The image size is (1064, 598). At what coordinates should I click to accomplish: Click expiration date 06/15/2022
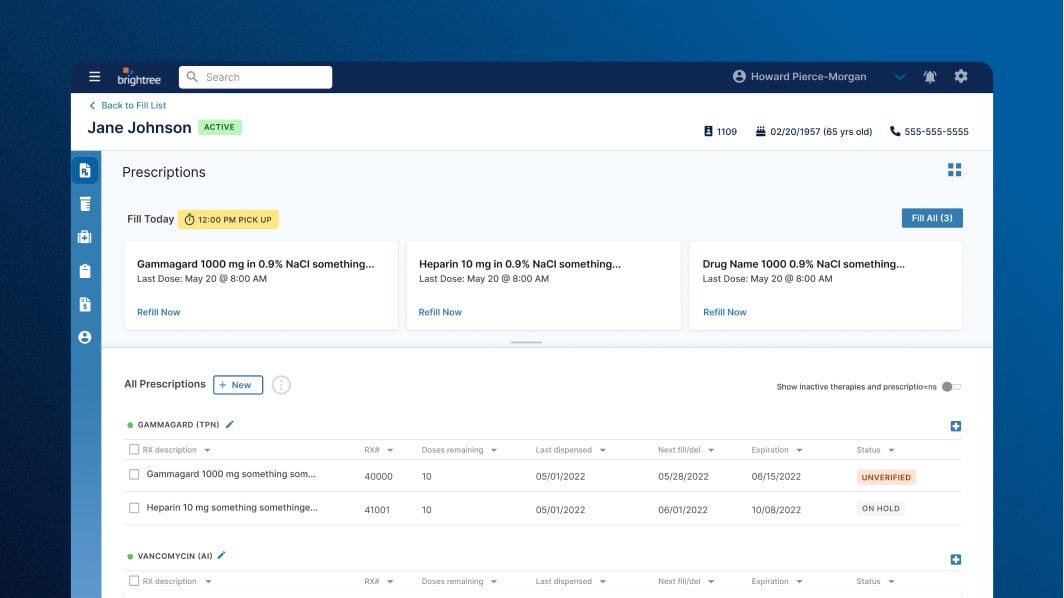pos(776,476)
